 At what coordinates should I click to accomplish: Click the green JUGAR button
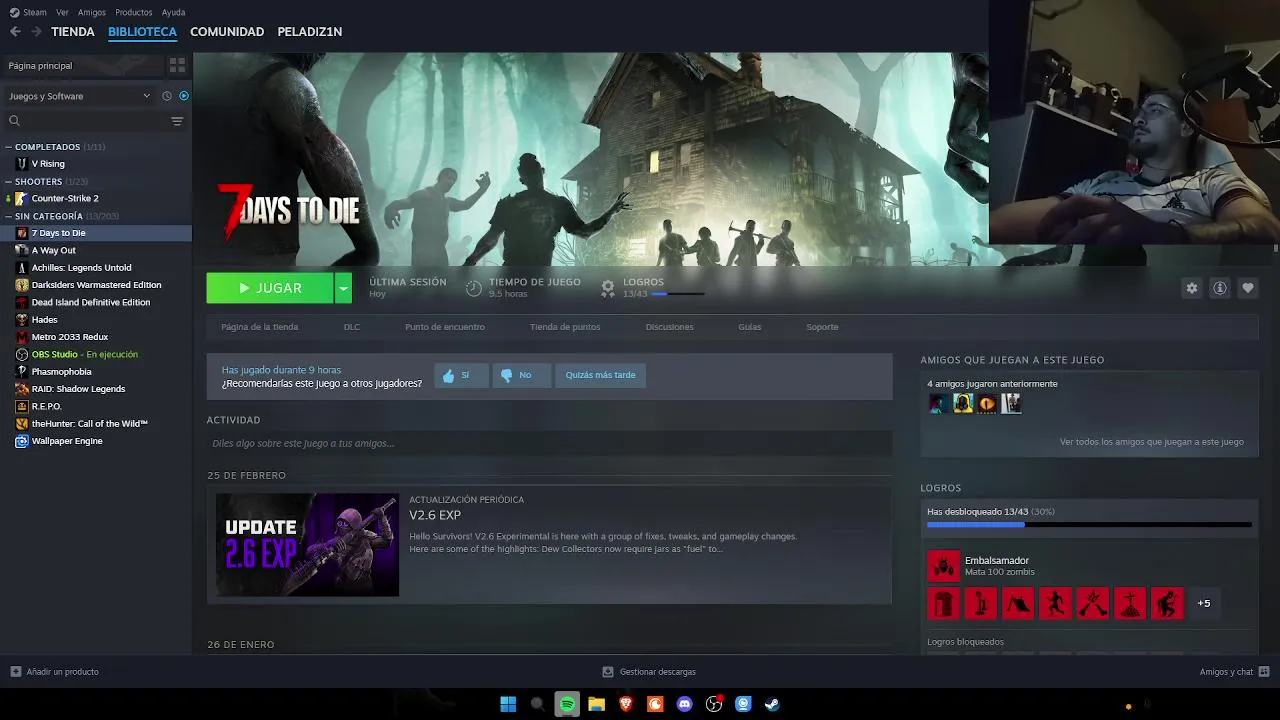(x=270, y=288)
